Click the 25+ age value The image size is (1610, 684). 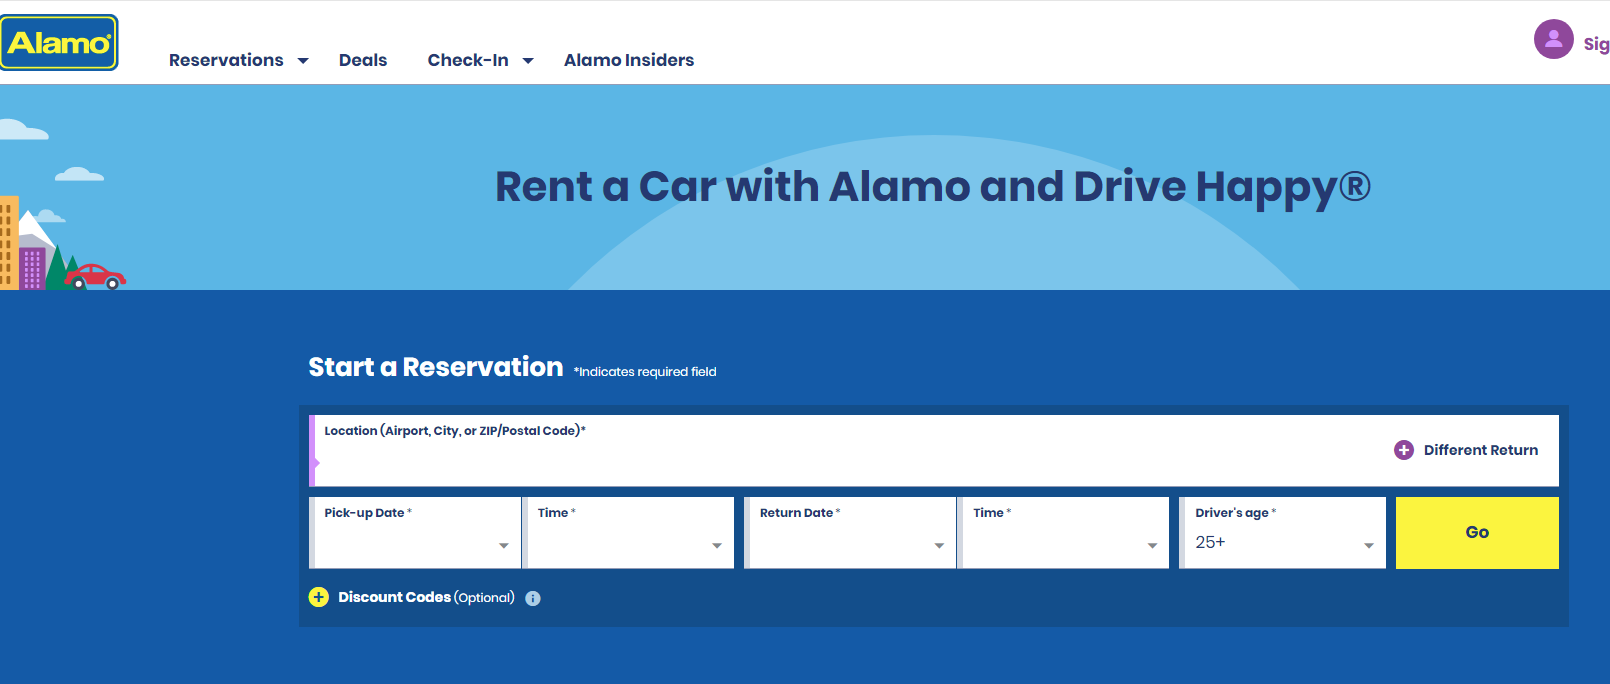(x=1210, y=542)
